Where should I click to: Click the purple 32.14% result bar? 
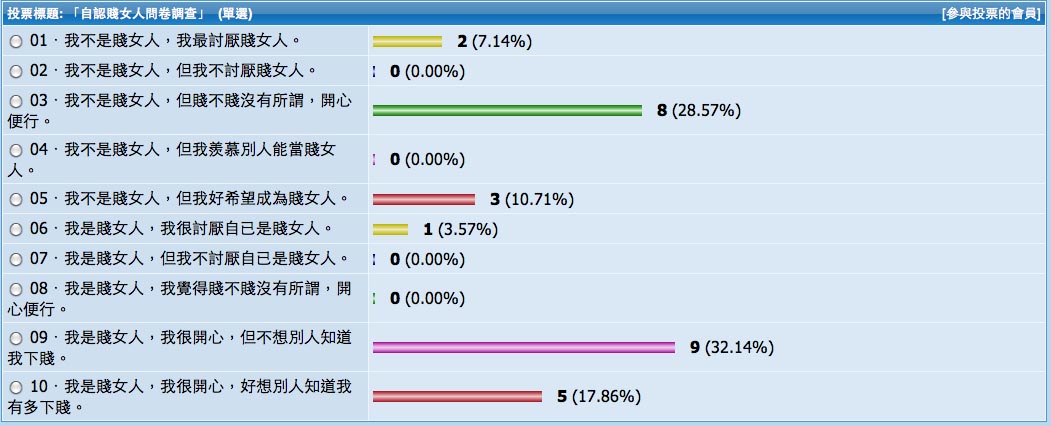524,347
